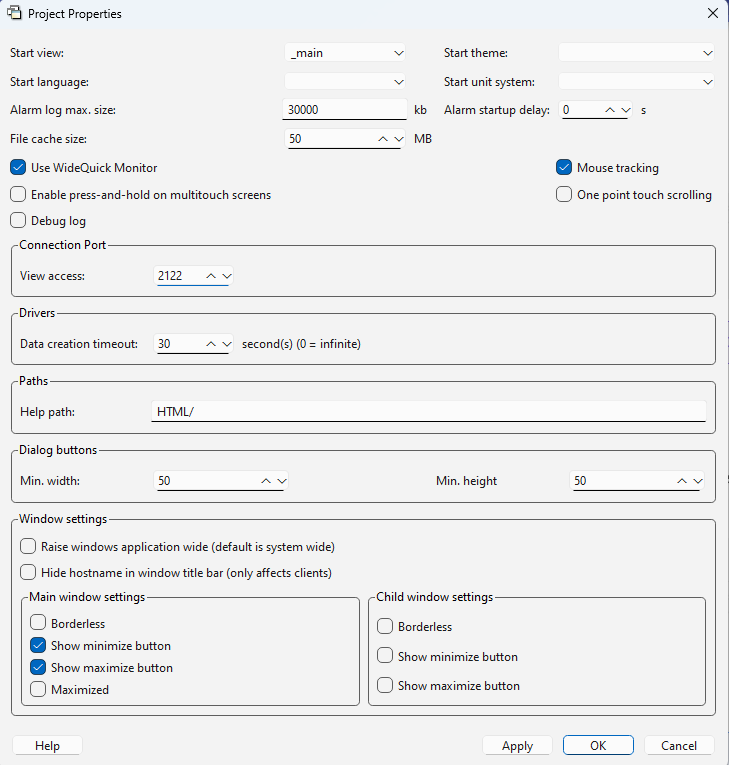This screenshot has width=729, height=765.
Task: Open Help for project properties
Action: [x=47, y=746]
